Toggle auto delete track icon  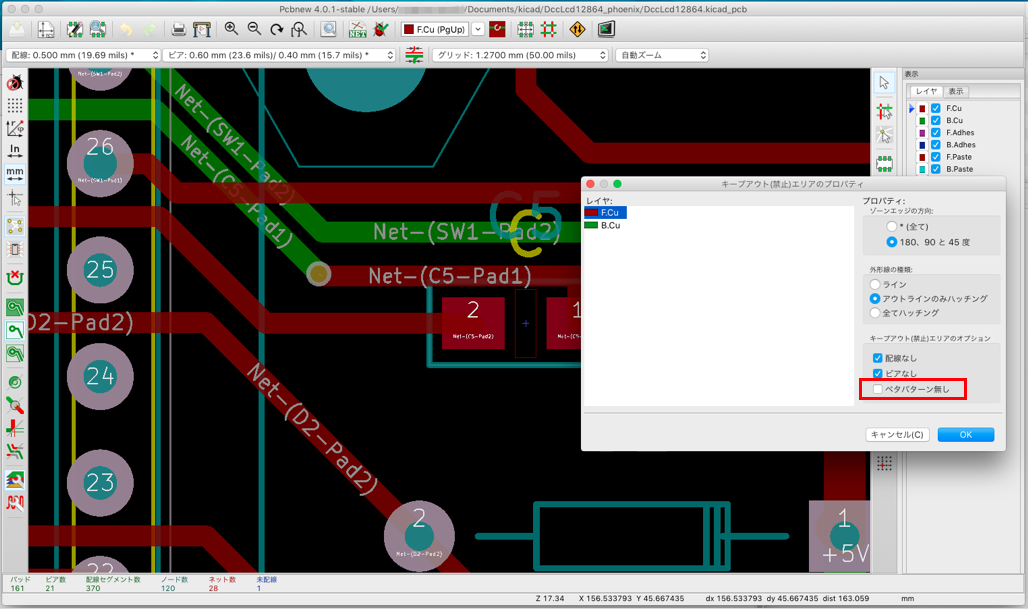coord(14,277)
